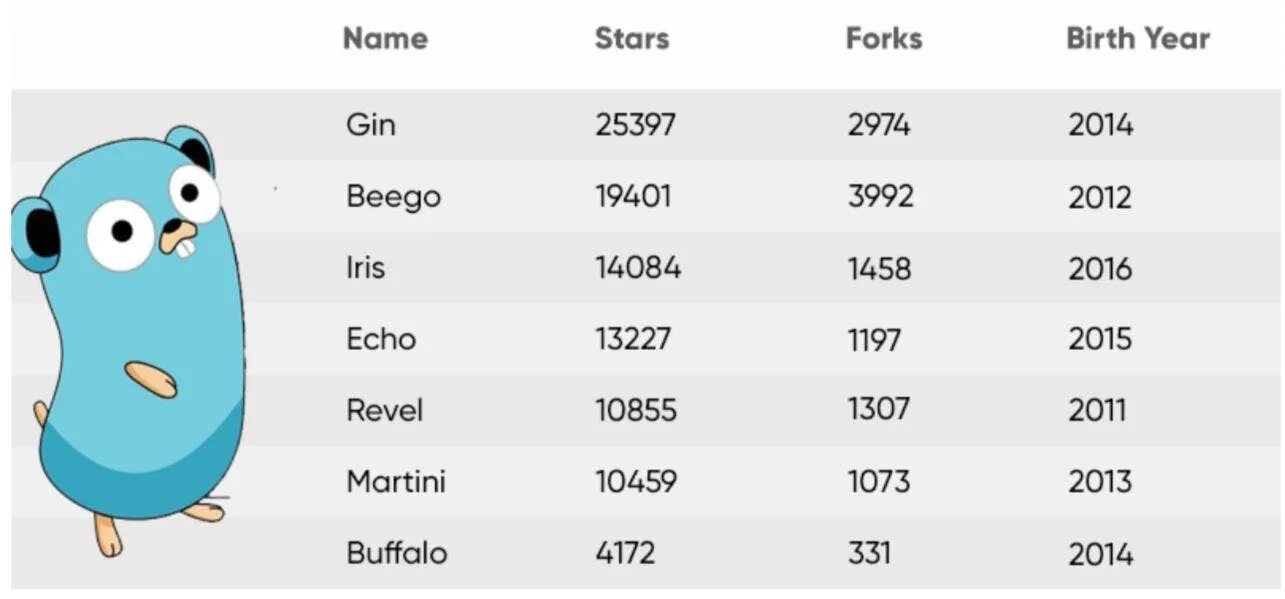Click Buffalo's star count 4172
This screenshot has width=1285, height=599.
click(626, 553)
